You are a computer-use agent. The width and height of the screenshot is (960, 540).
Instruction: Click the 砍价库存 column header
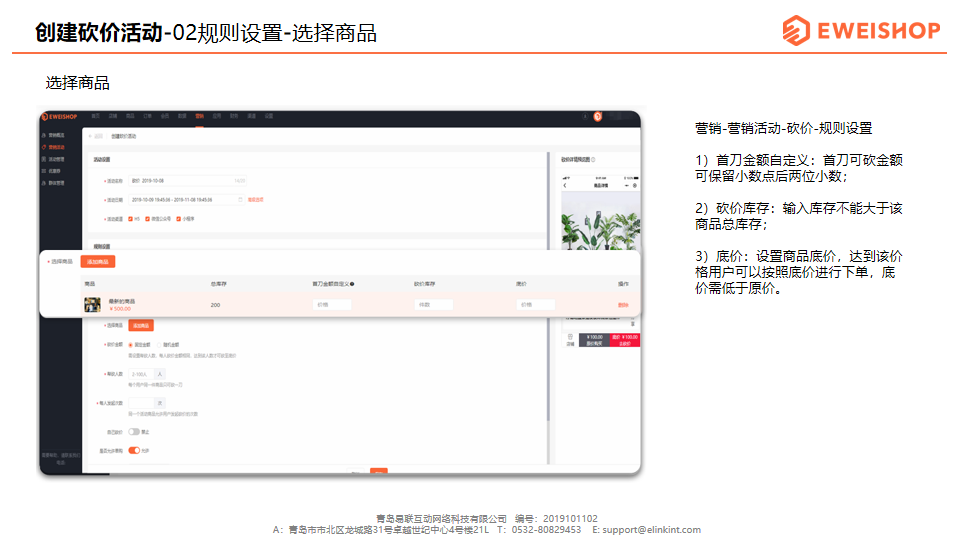tap(424, 284)
